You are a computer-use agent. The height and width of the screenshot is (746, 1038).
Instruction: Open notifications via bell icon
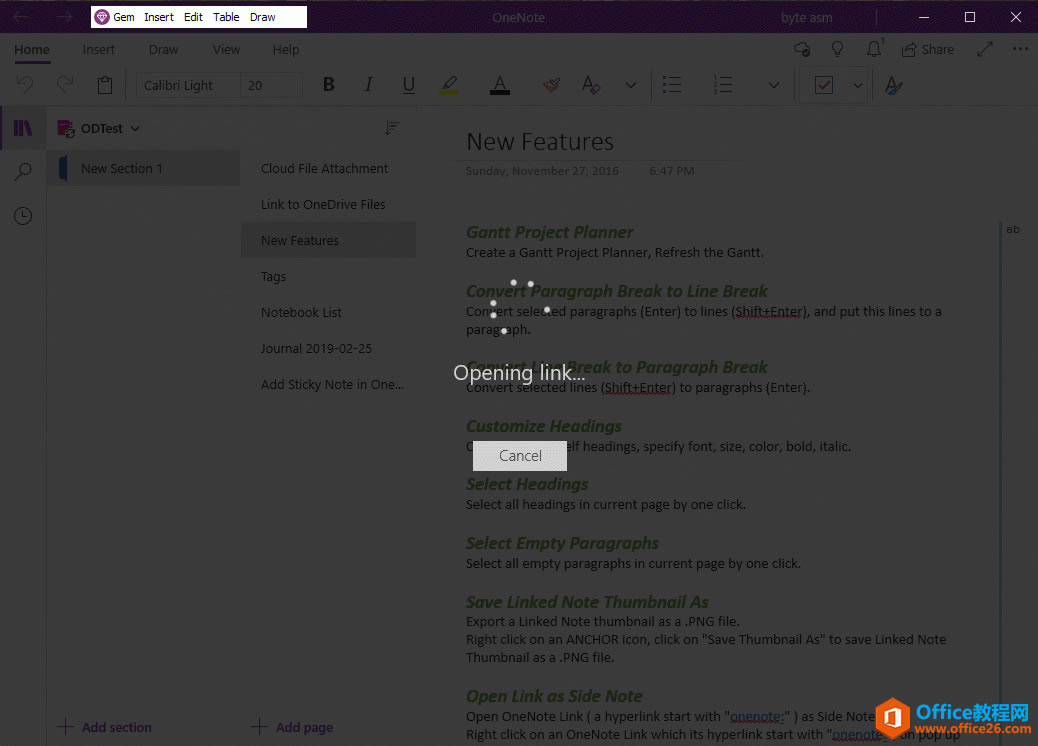pyautogui.click(x=871, y=48)
